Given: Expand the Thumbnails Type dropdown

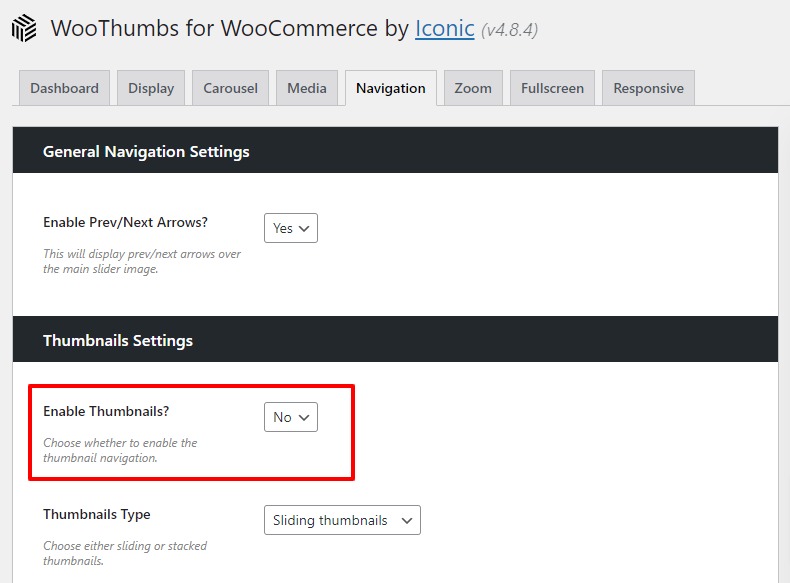Looking at the screenshot, I should click(342, 520).
